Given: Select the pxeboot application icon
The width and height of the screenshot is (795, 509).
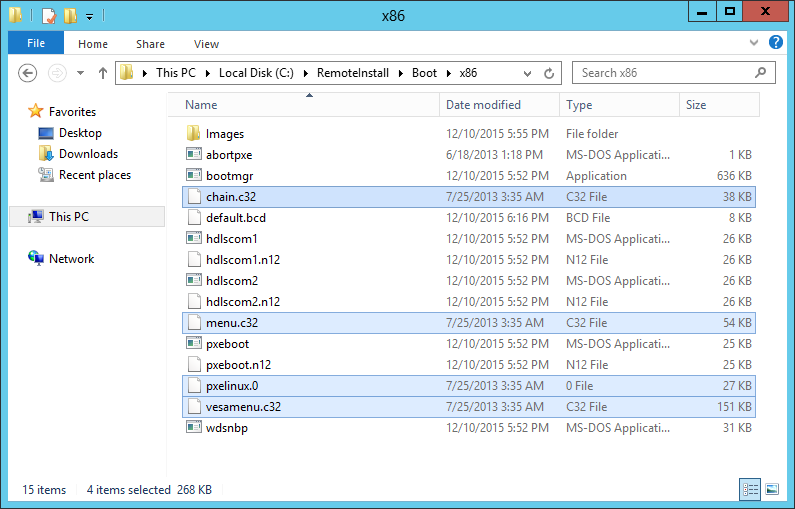Looking at the screenshot, I should pos(194,343).
